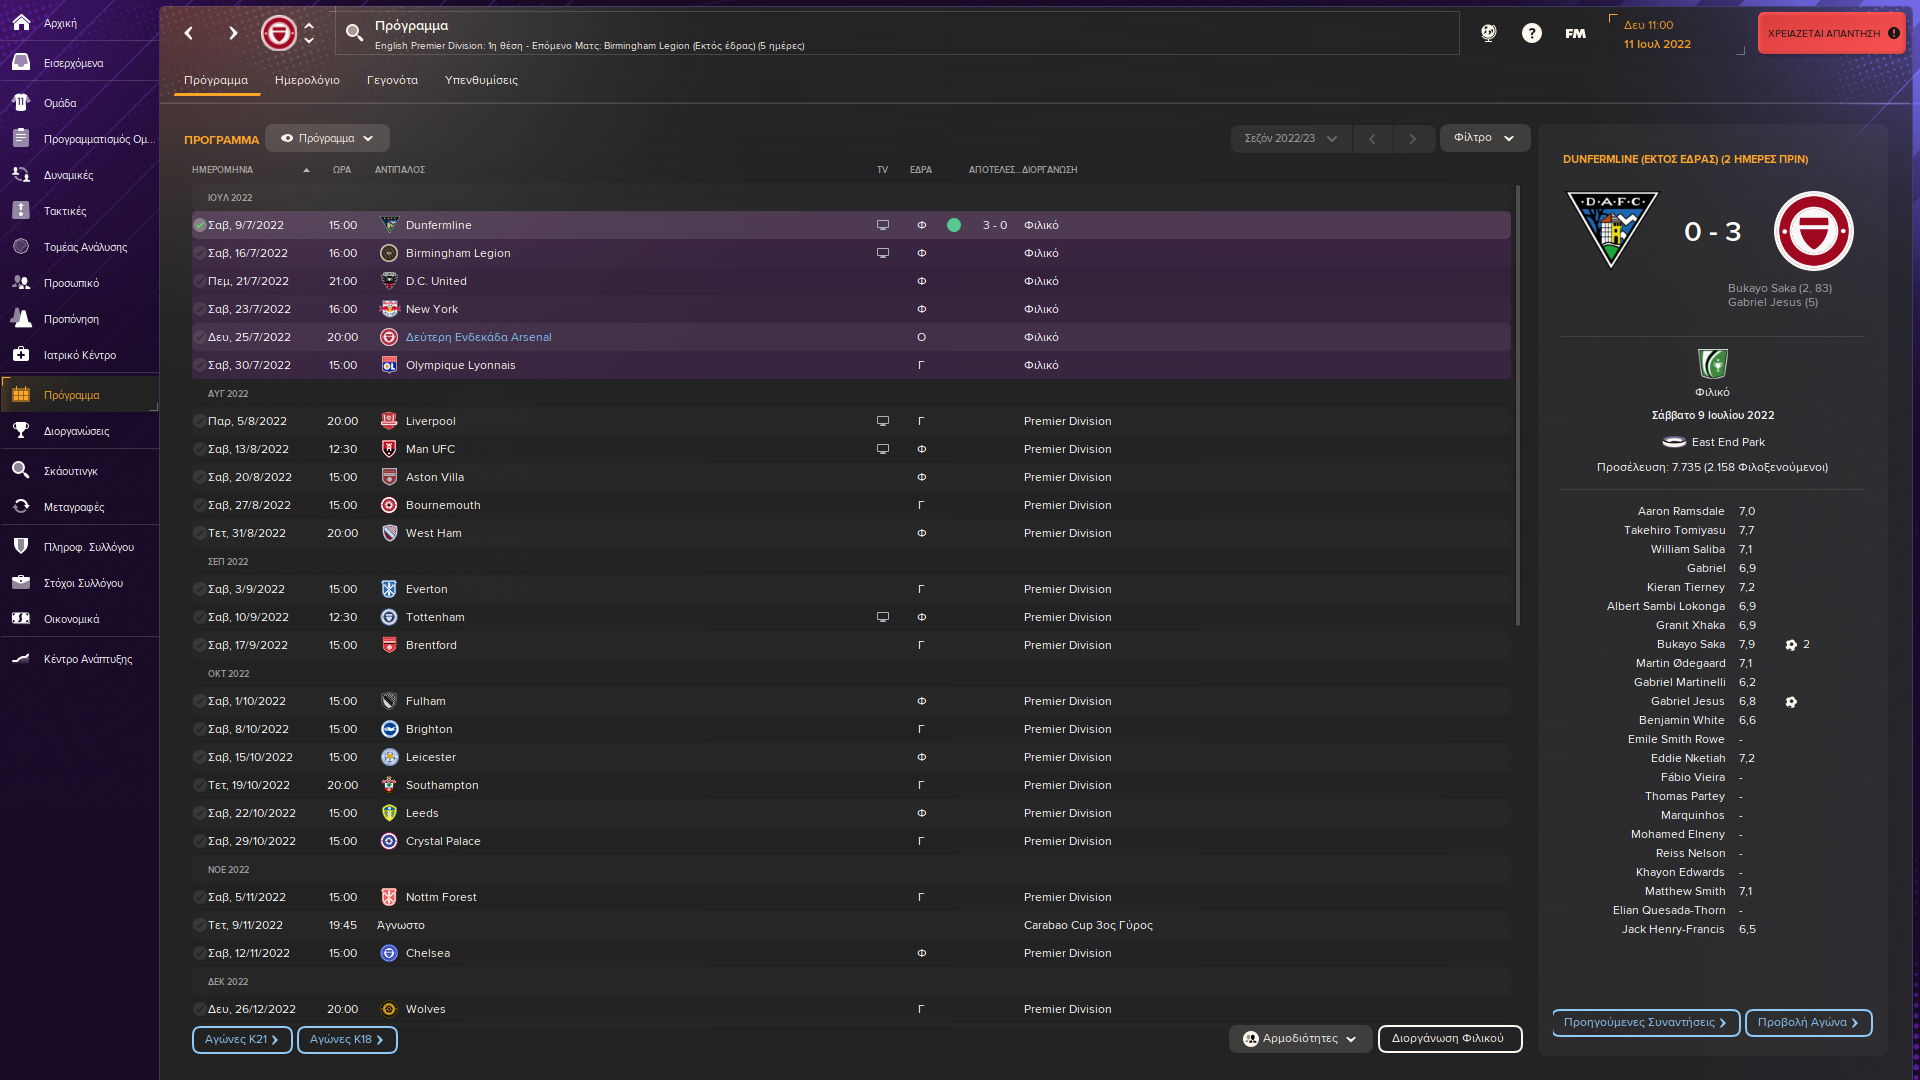Open Προγραμματισμός Ομ. in the sidebar
This screenshot has width=1920, height=1080.
80,138
